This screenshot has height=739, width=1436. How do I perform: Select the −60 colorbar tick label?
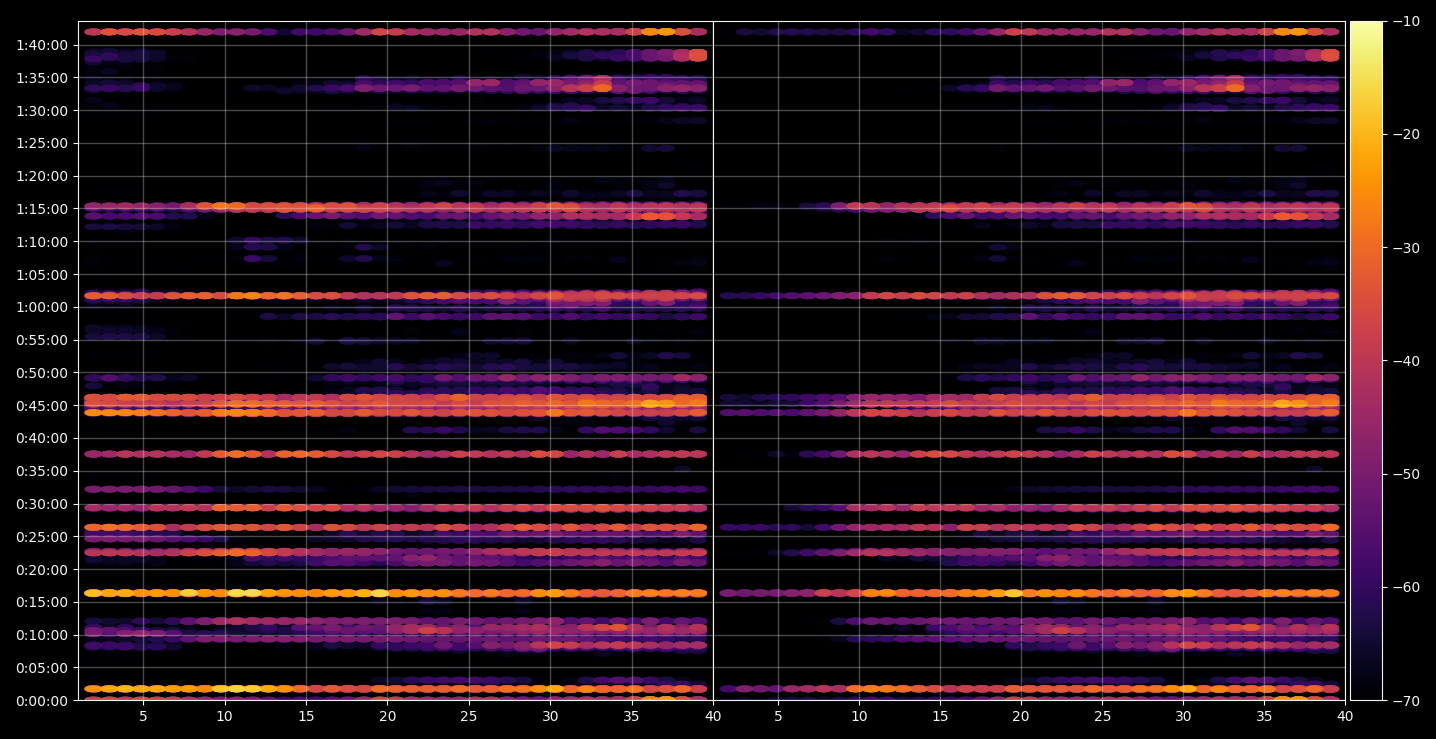(1405, 587)
